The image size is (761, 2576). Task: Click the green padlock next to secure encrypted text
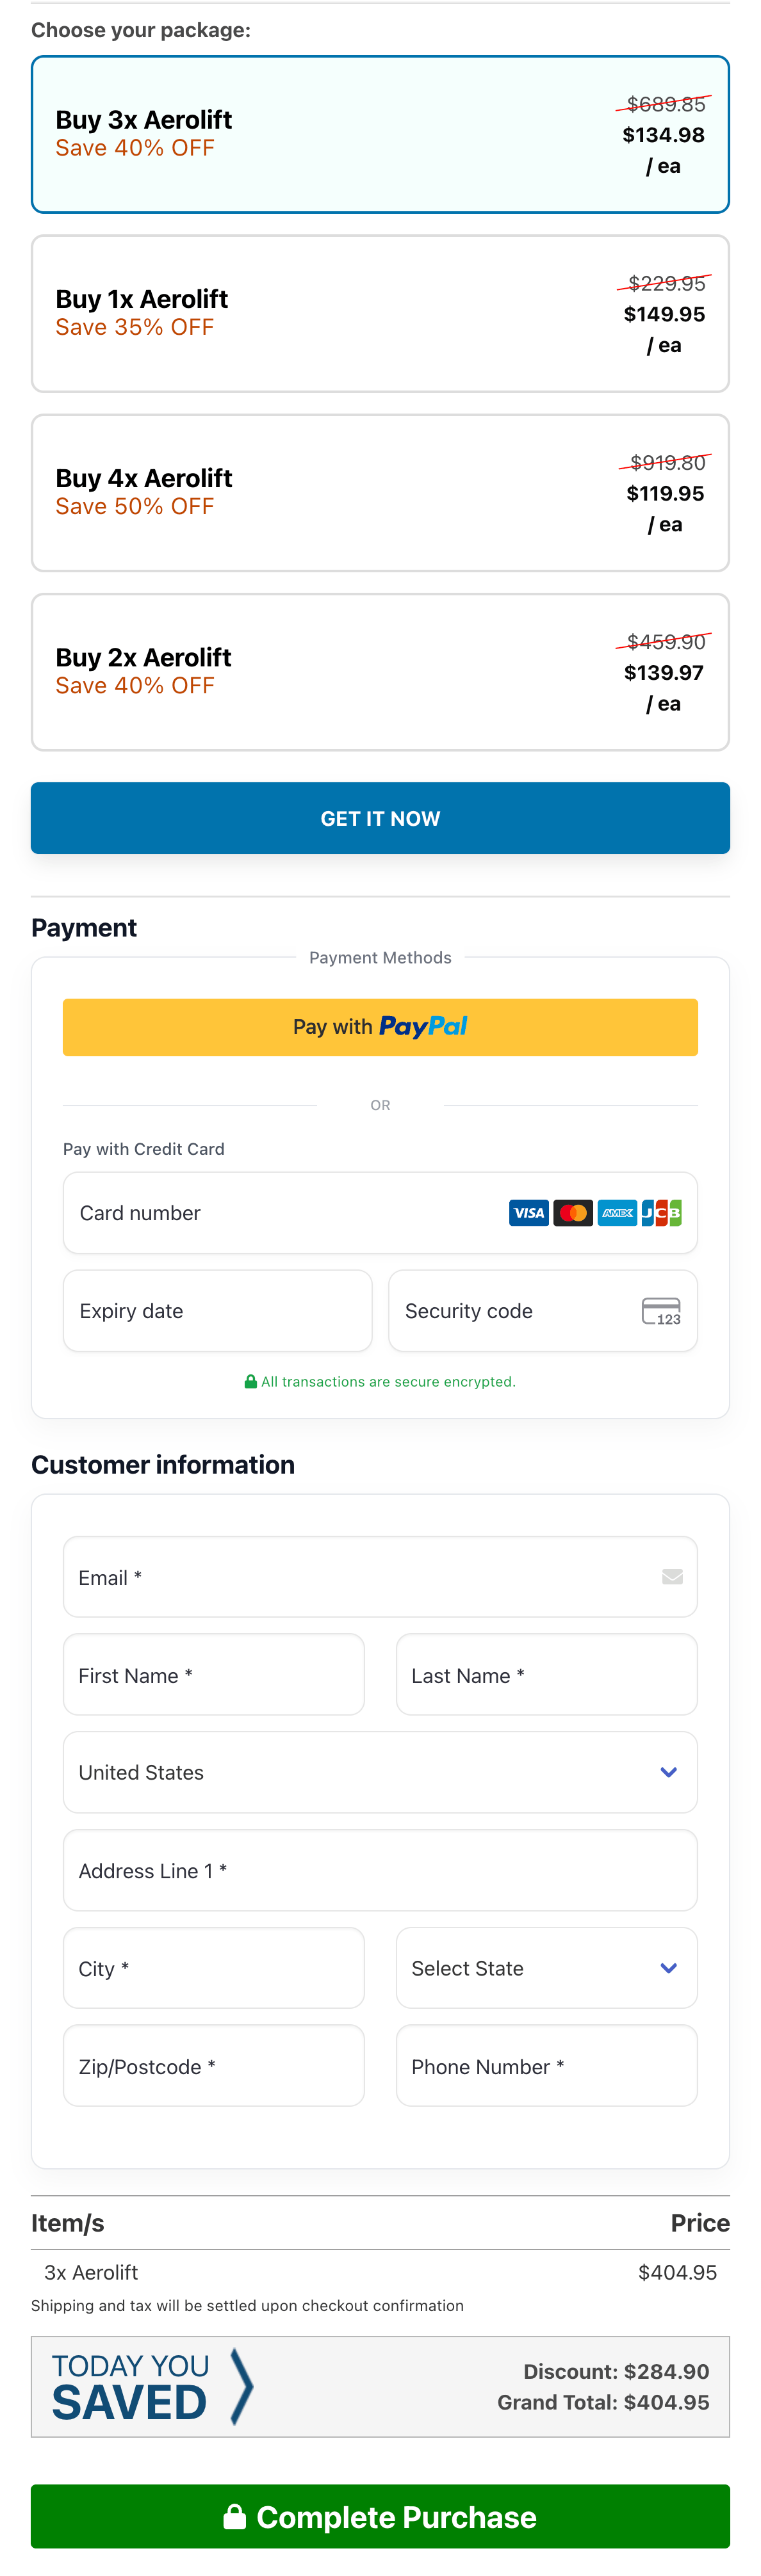coord(250,1381)
